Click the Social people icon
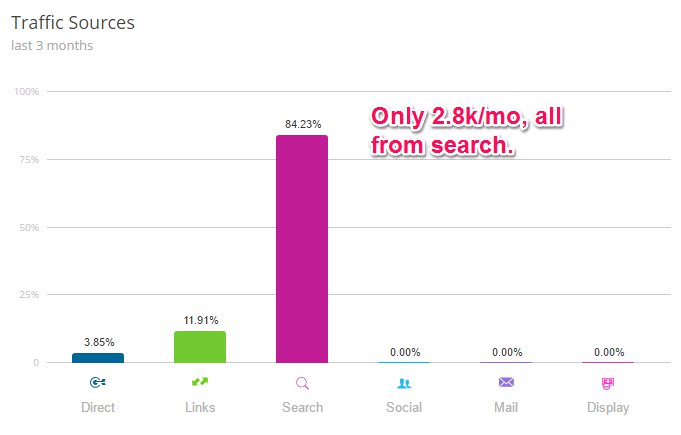 404,383
